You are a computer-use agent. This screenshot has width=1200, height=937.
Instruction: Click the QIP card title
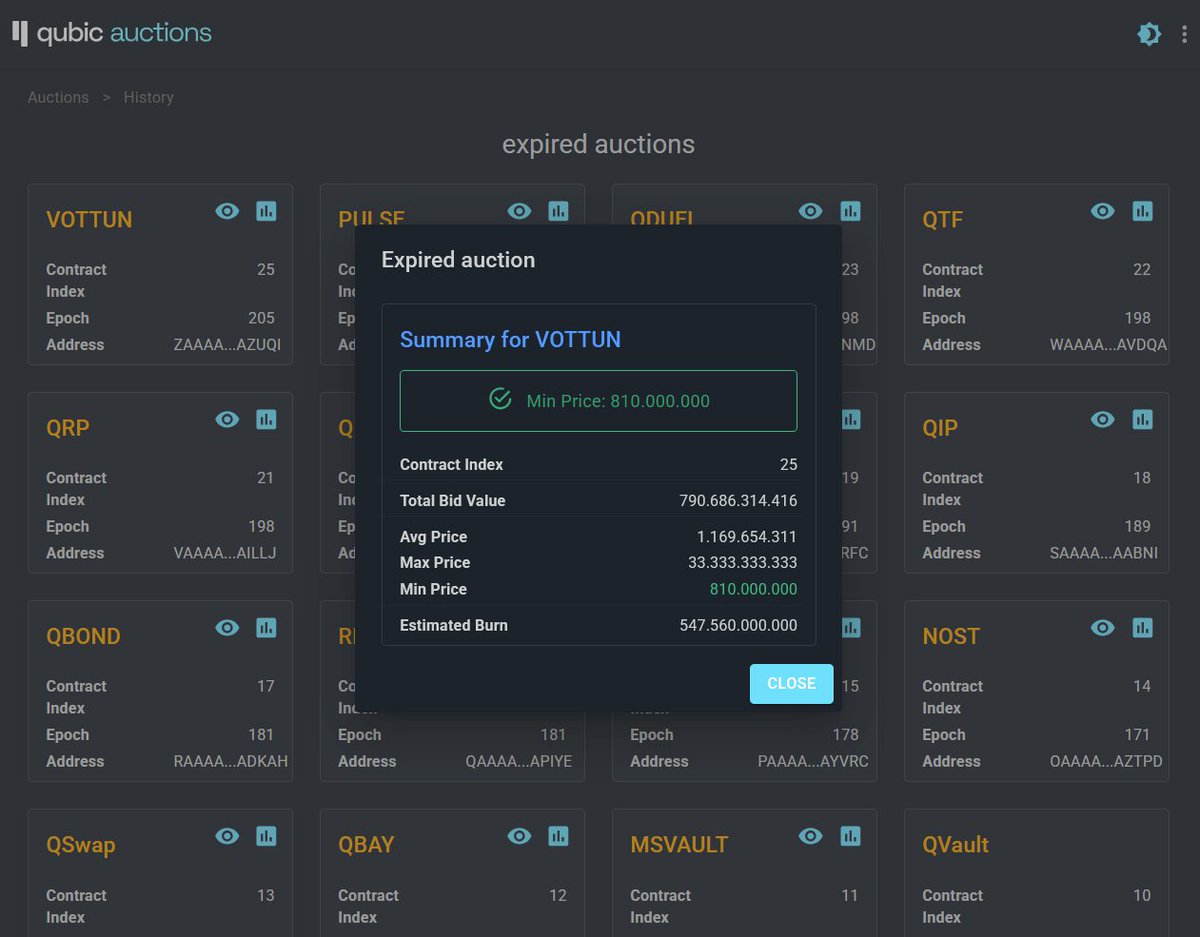point(940,428)
